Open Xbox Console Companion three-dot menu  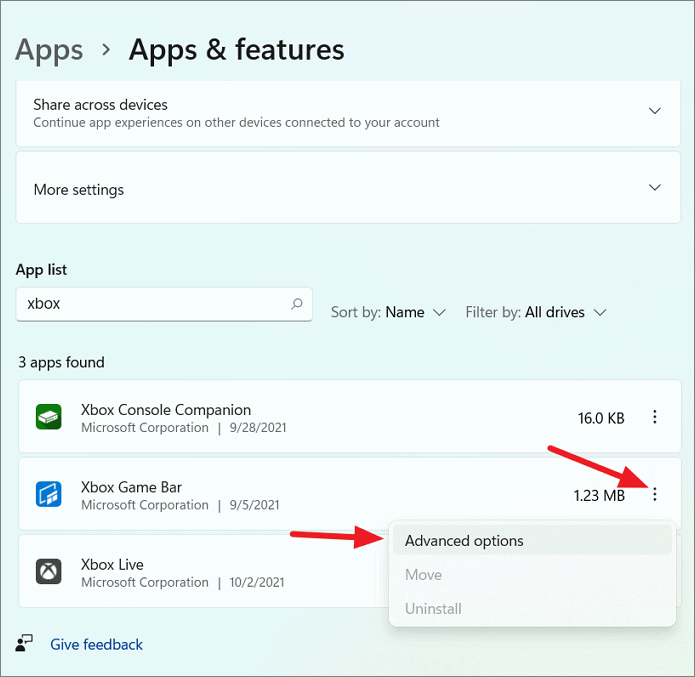[x=655, y=417]
